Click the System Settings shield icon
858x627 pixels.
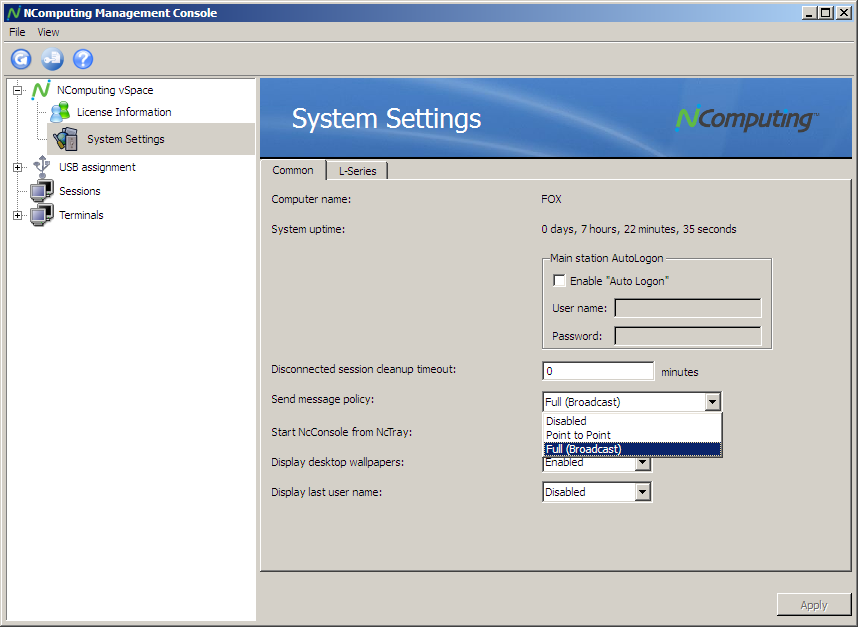tap(66, 139)
